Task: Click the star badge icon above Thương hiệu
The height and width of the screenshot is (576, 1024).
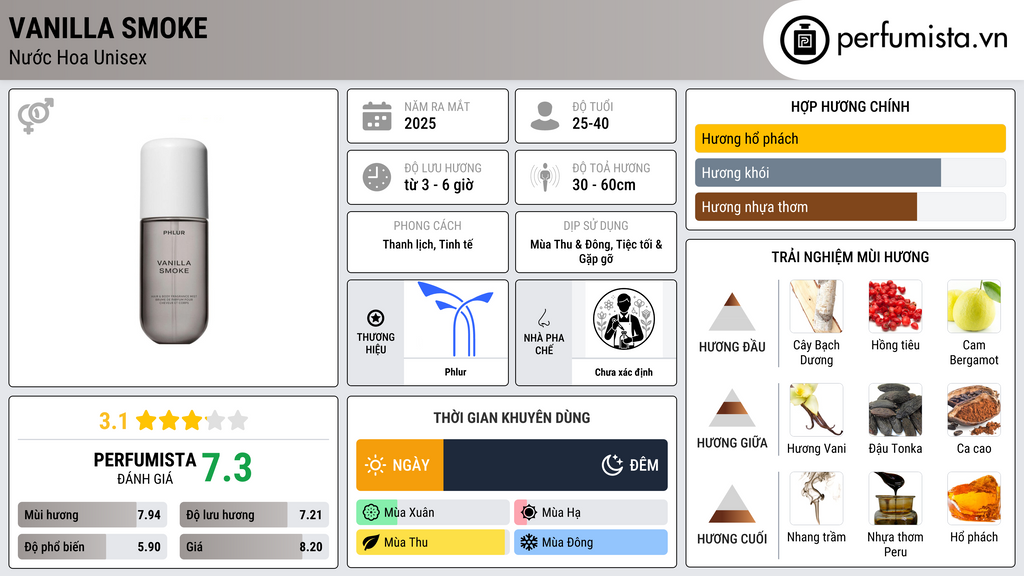Action: 376,318
